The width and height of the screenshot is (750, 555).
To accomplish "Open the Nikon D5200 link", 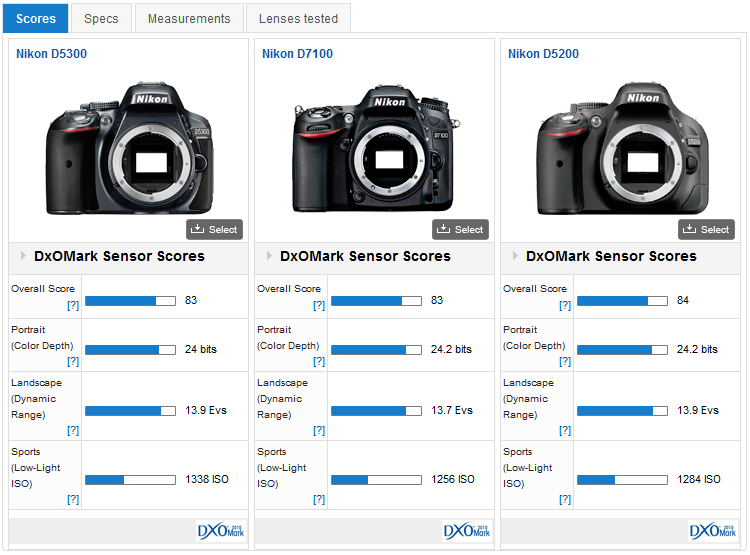I will (x=543, y=54).
